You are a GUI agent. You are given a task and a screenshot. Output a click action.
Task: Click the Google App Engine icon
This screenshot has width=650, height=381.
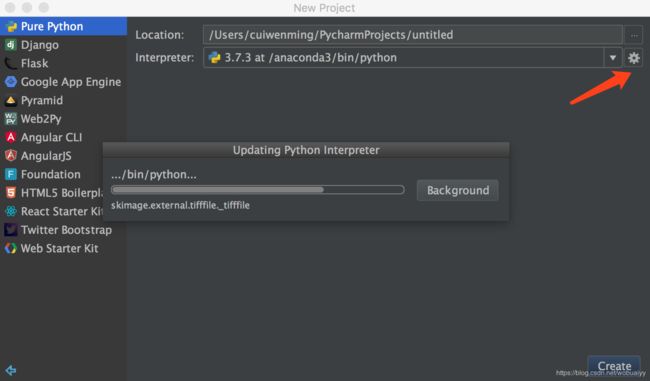11,82
